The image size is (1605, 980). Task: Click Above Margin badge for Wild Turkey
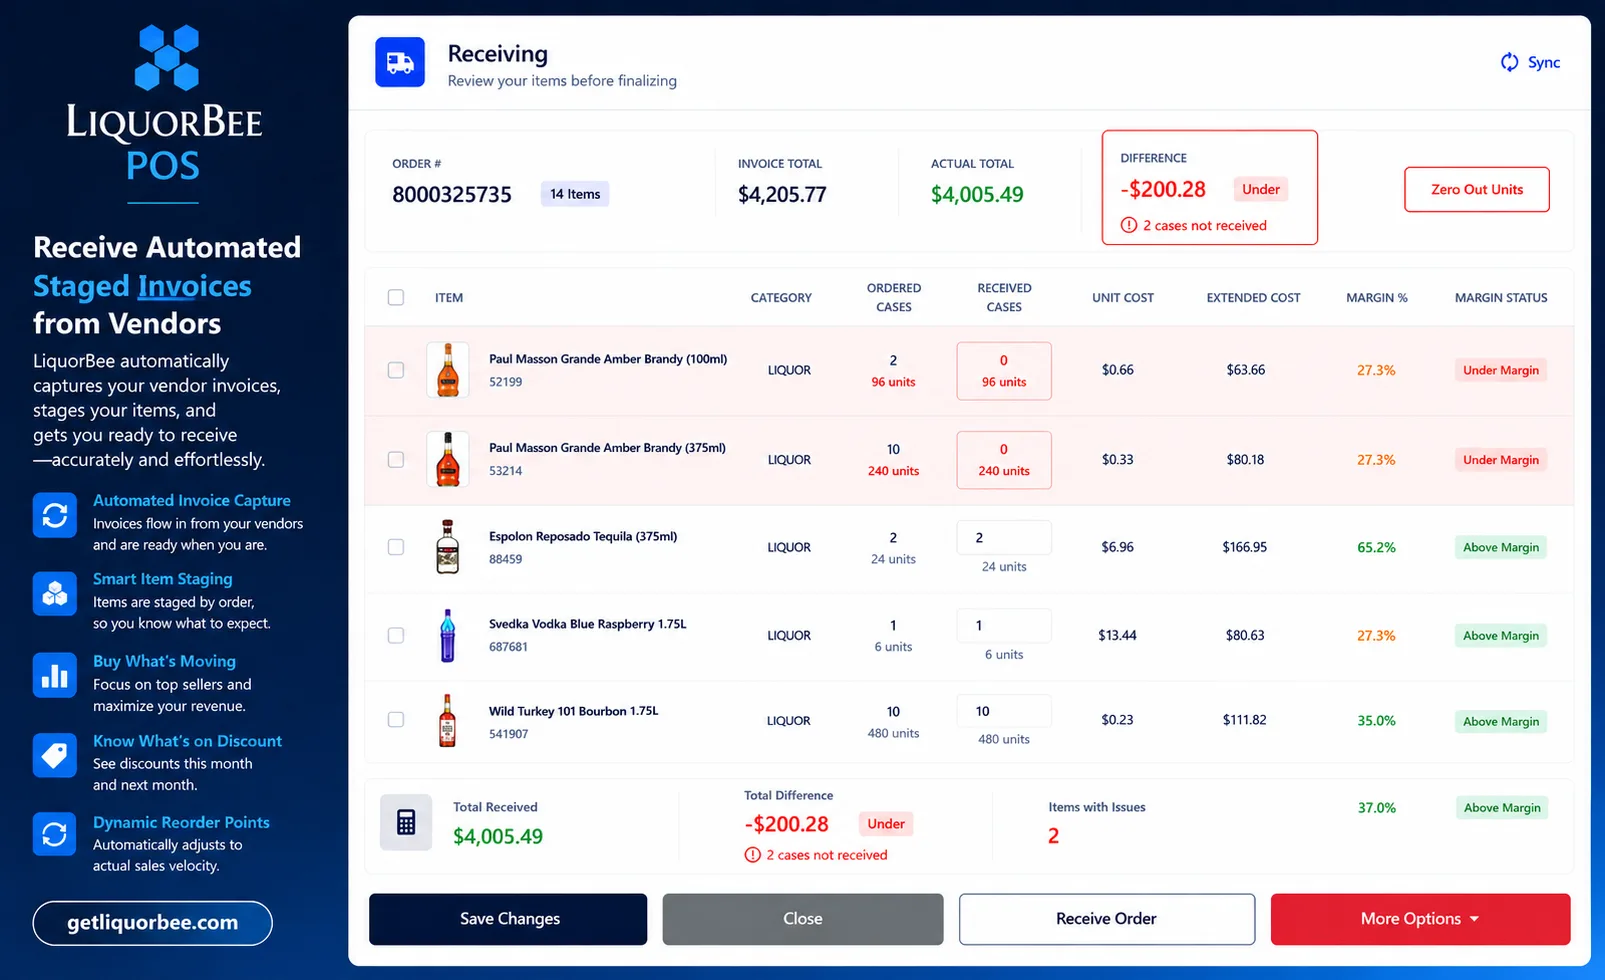click(1501, 721)
